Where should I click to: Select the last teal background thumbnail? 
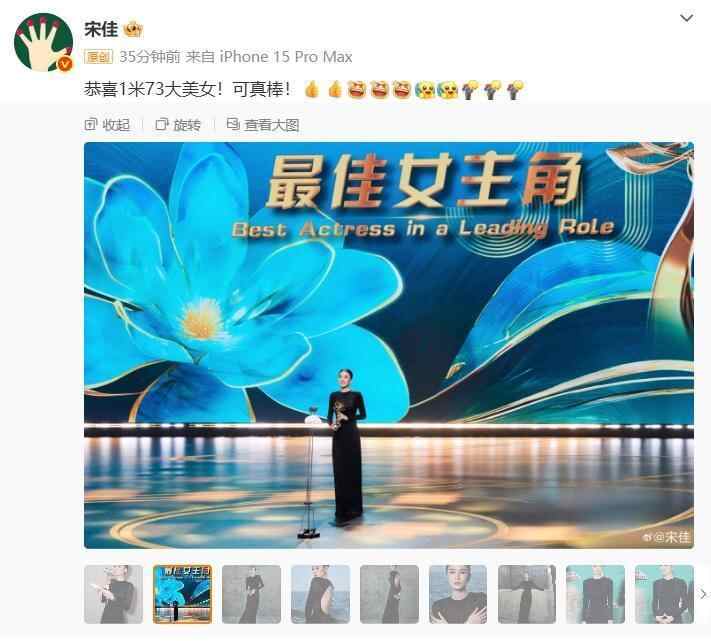664,594
